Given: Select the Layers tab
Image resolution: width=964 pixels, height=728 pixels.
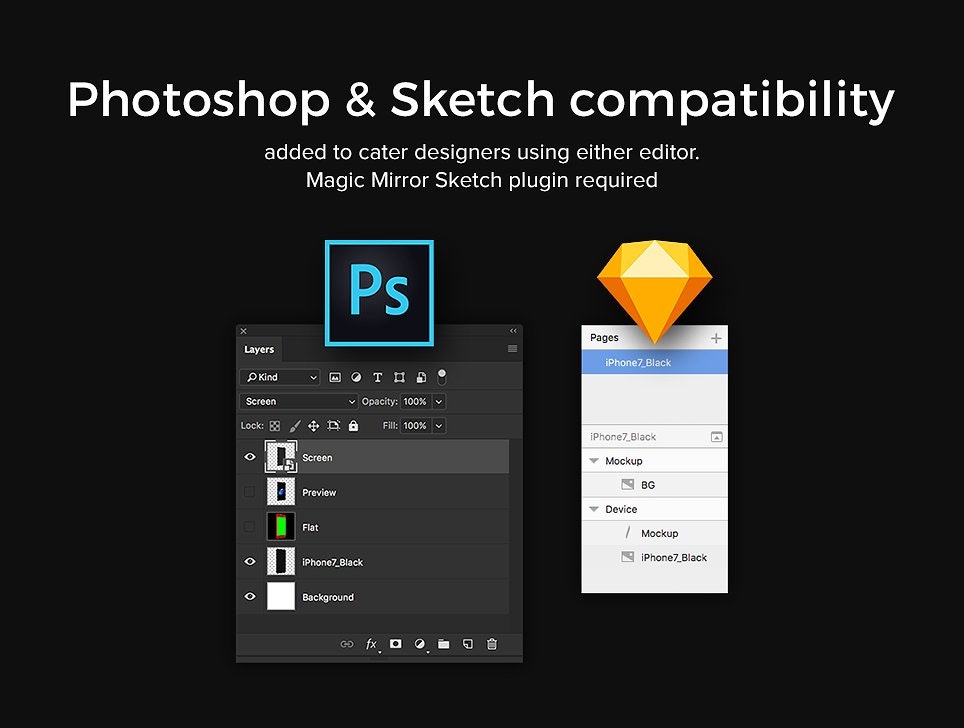Looking at the screenshot, I should click(259, 349).
